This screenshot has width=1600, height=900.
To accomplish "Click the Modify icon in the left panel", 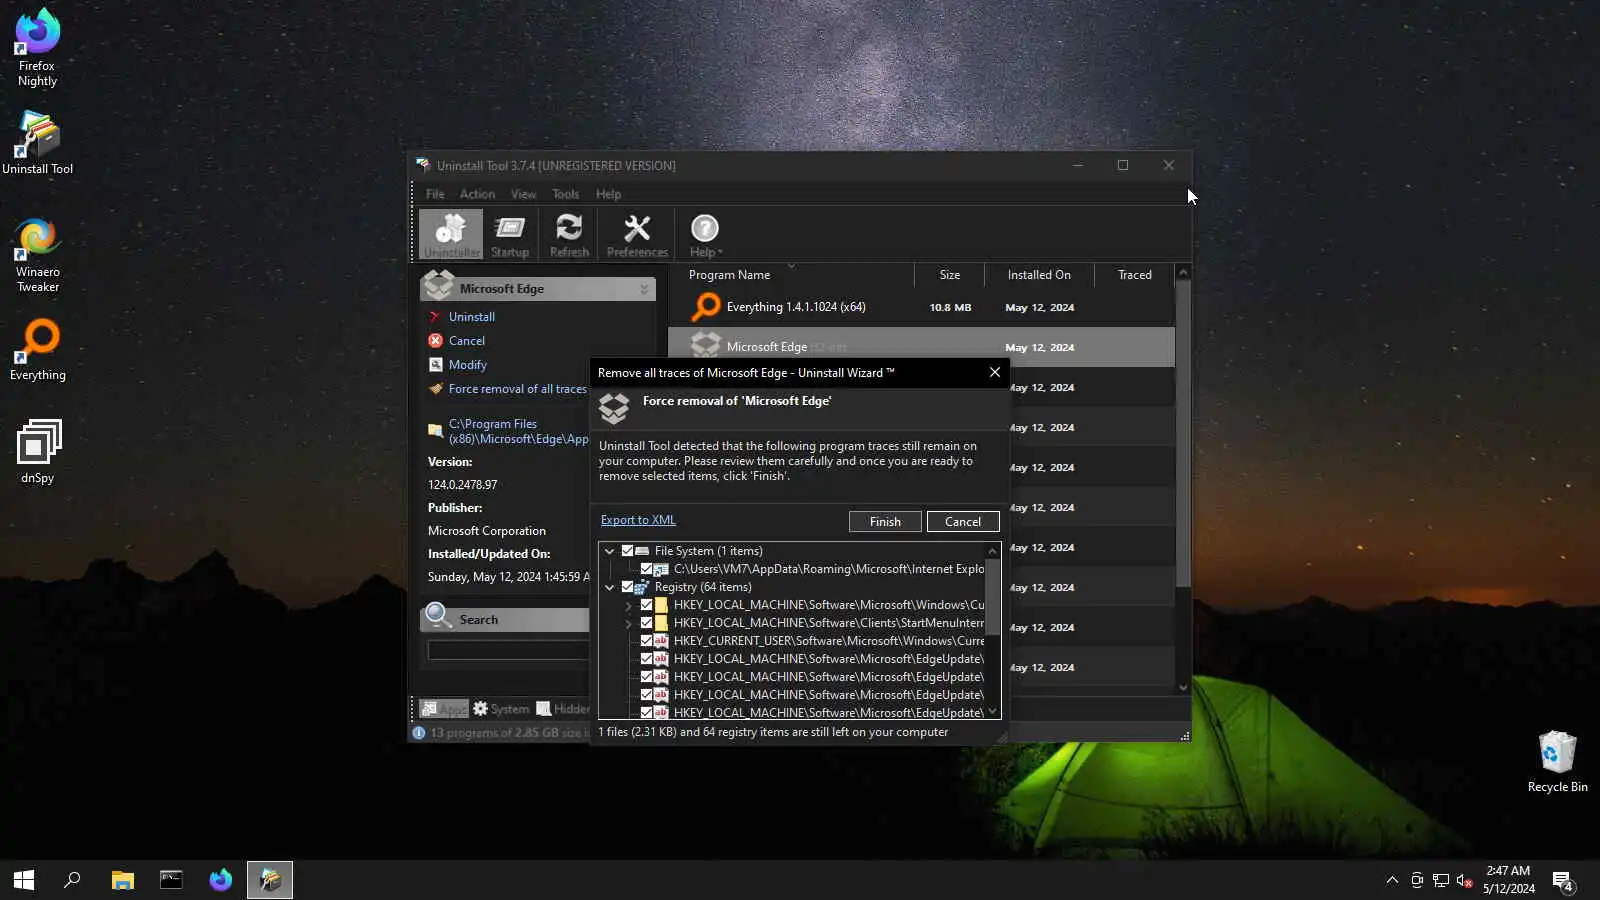I will 435,364.
